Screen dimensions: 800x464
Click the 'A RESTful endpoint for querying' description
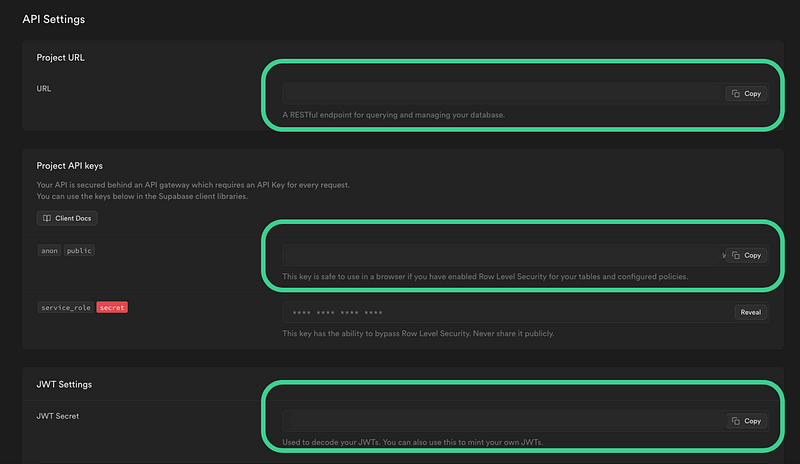393,115
